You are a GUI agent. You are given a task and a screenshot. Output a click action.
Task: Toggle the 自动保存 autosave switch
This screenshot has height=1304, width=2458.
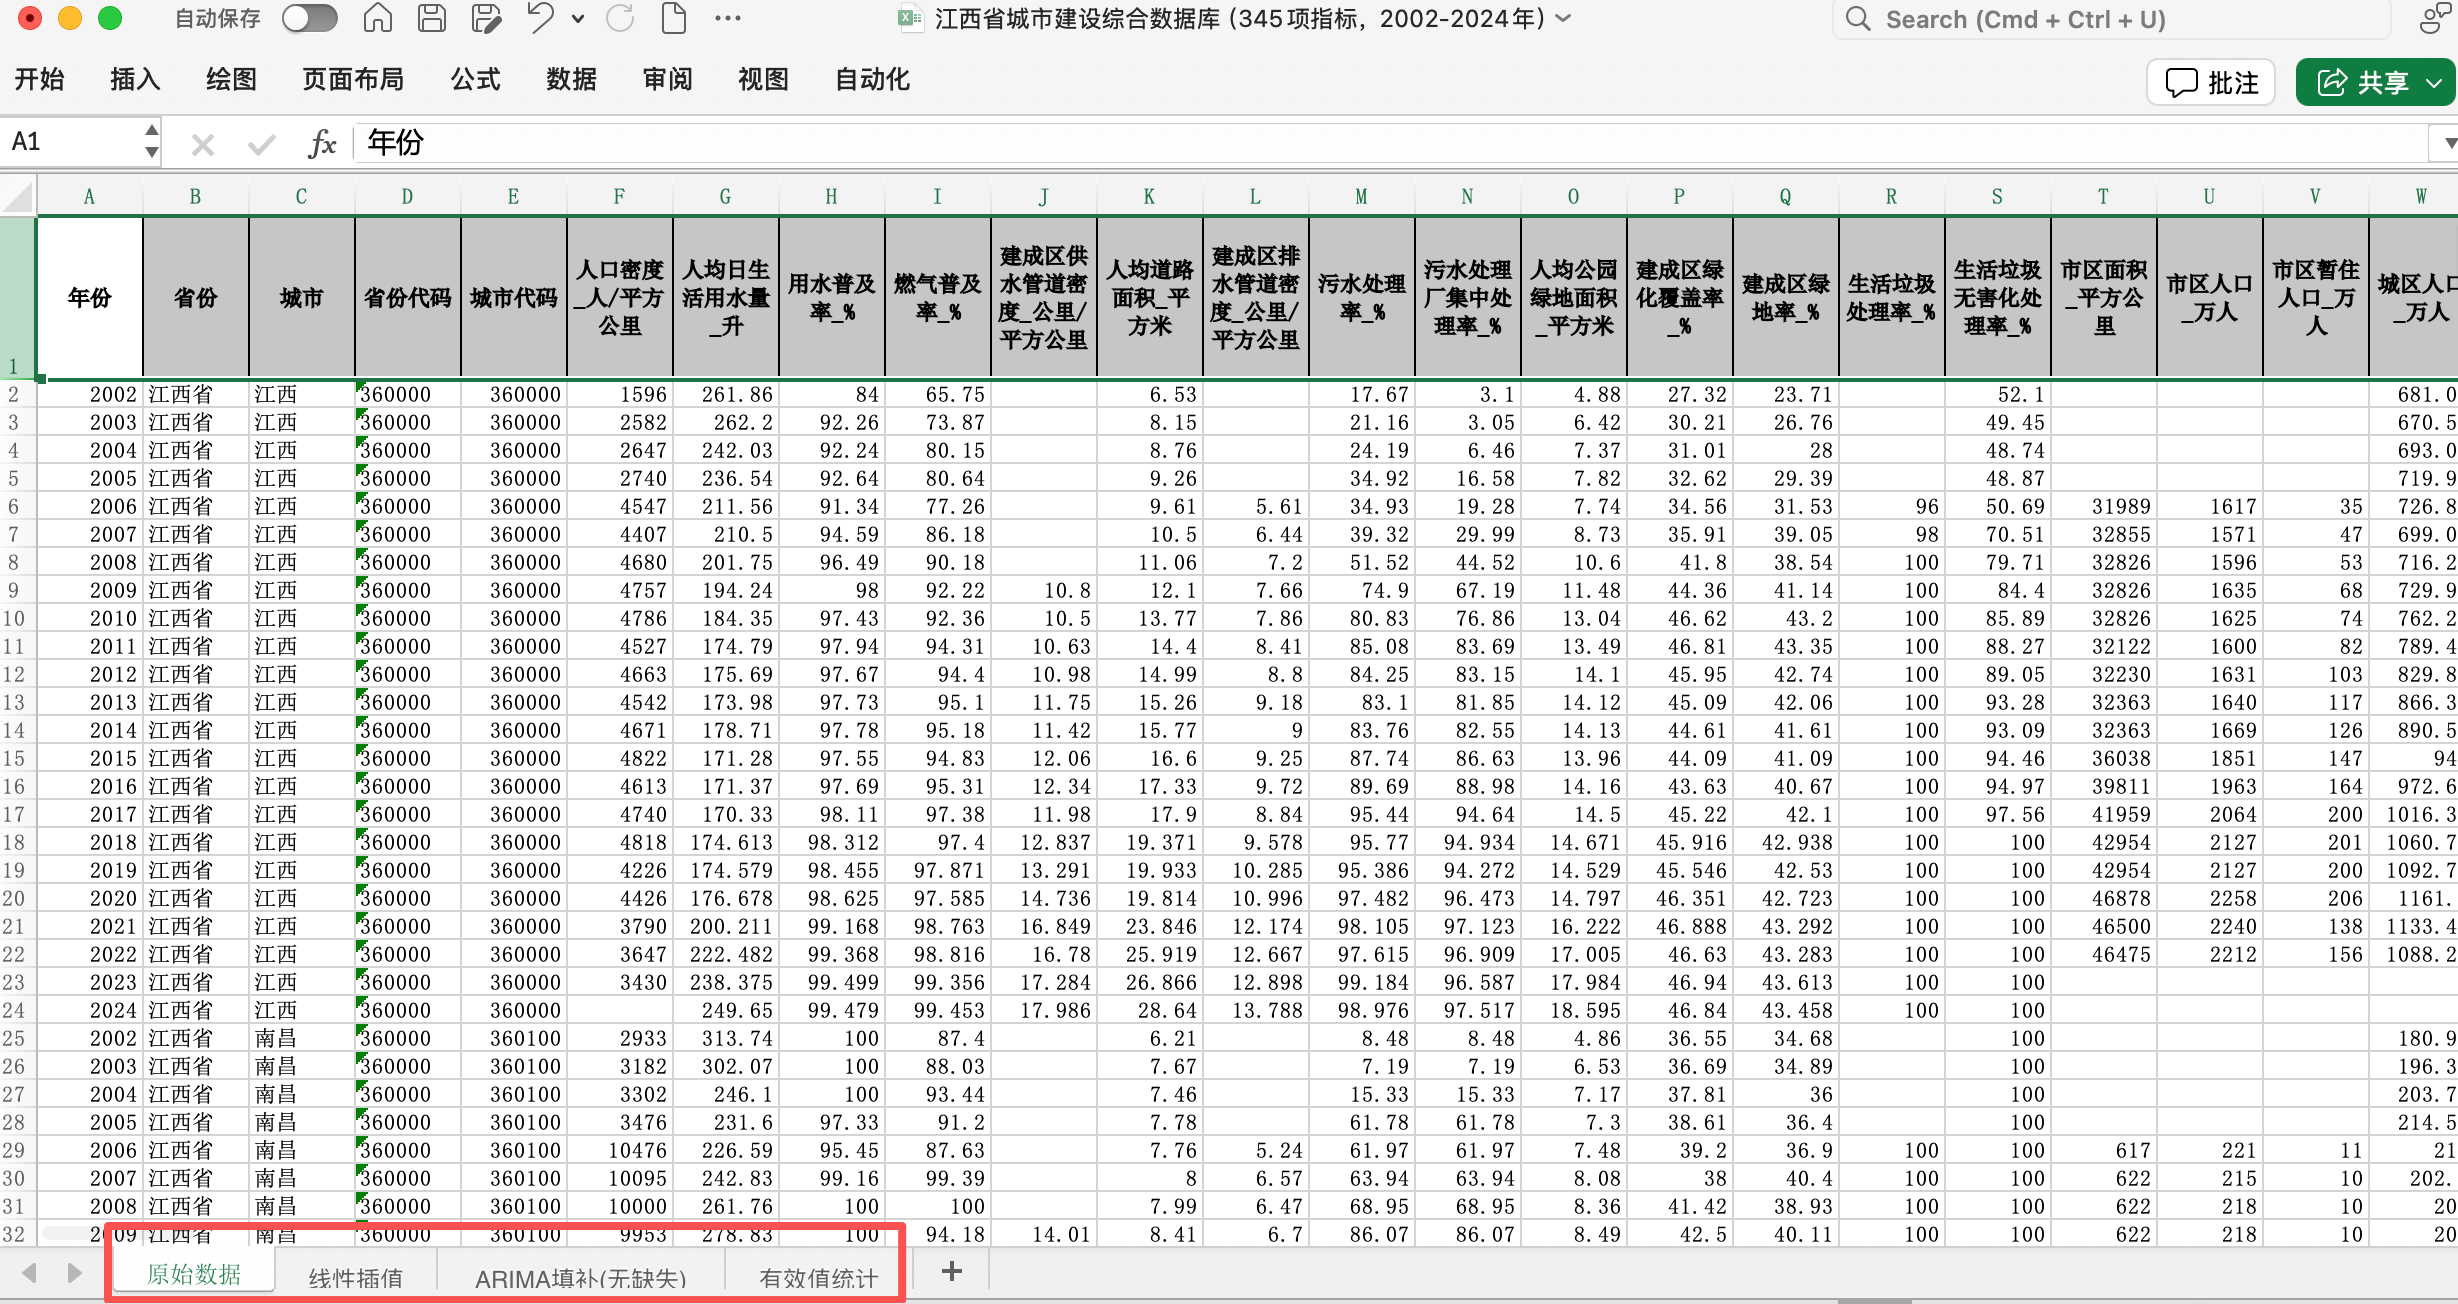[x=309, y=18]
